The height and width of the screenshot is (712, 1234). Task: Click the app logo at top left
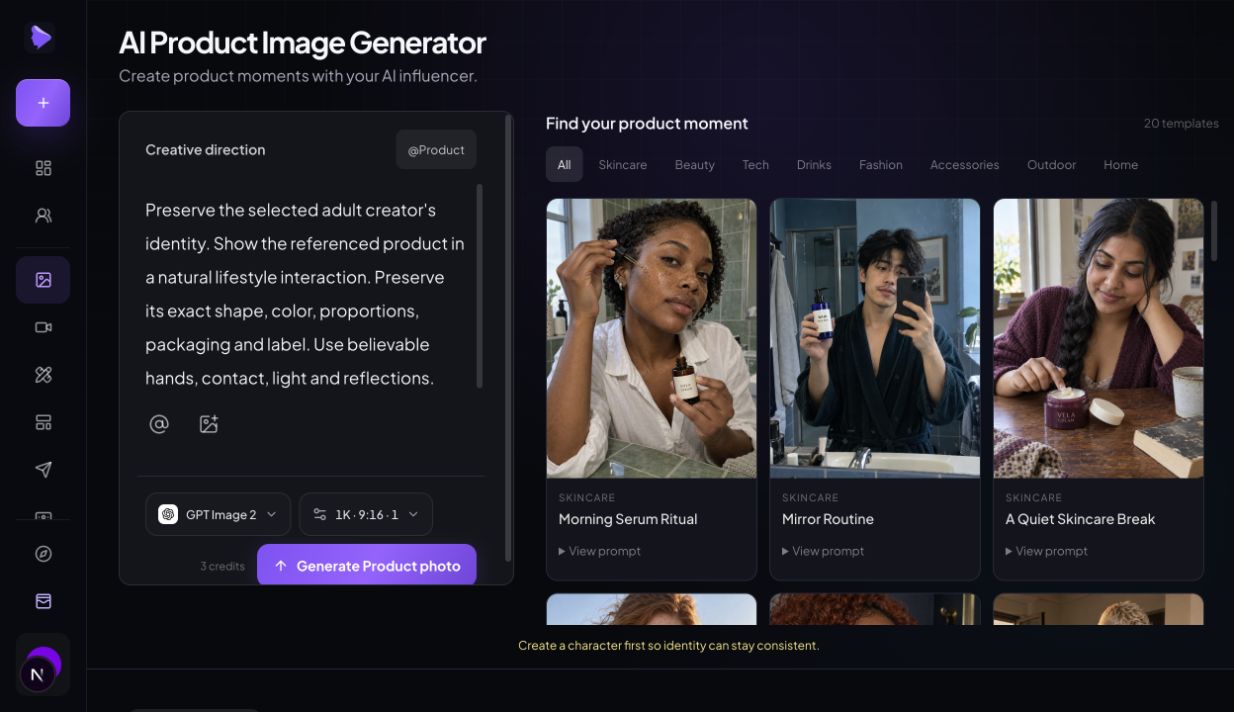click(41, 37)
